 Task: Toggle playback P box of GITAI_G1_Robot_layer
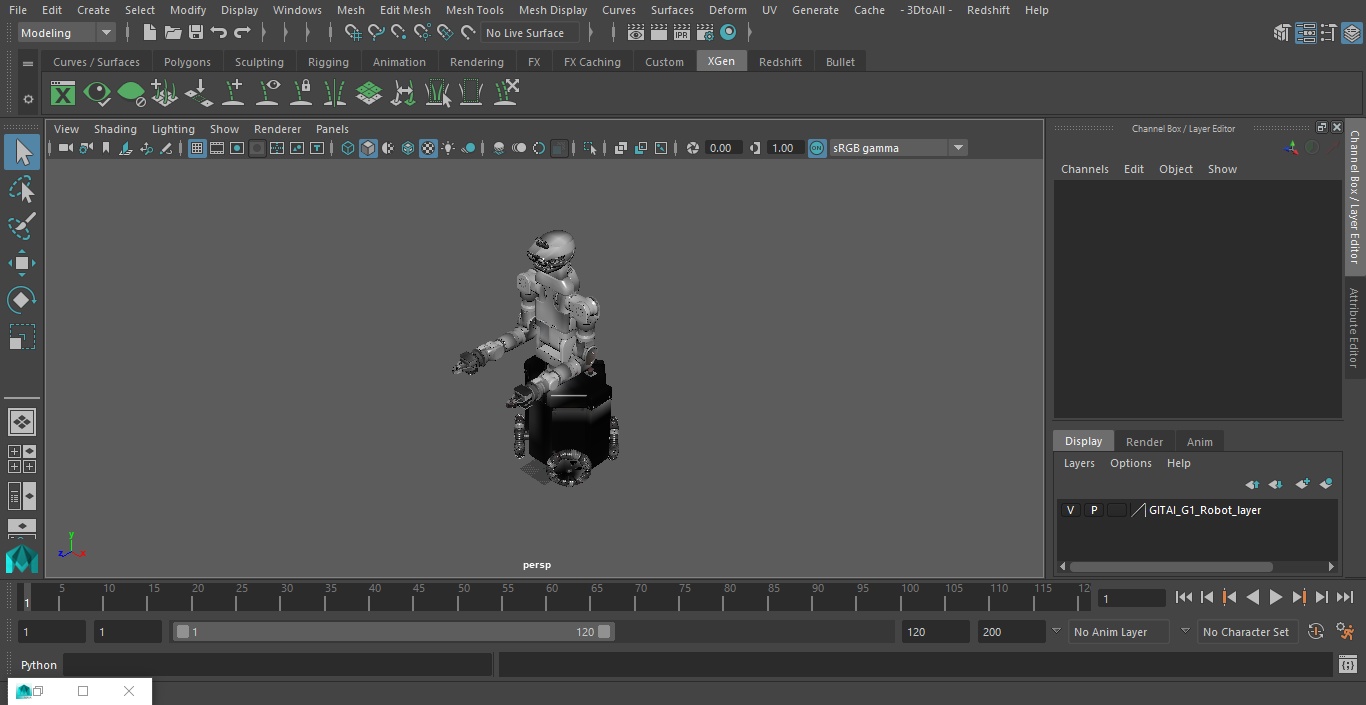(1093, 510)
